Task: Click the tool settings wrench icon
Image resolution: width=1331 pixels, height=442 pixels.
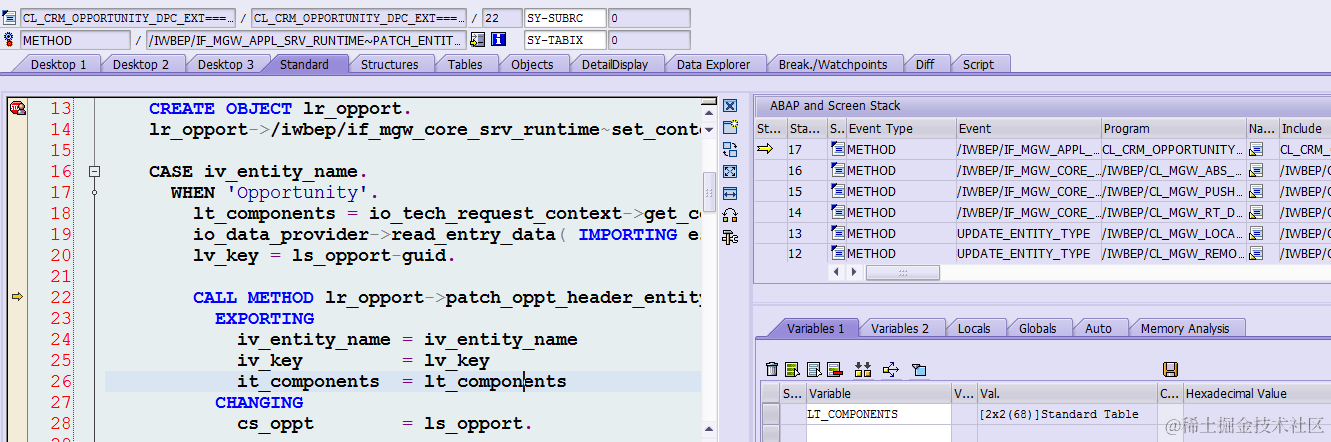Action: 730,237
